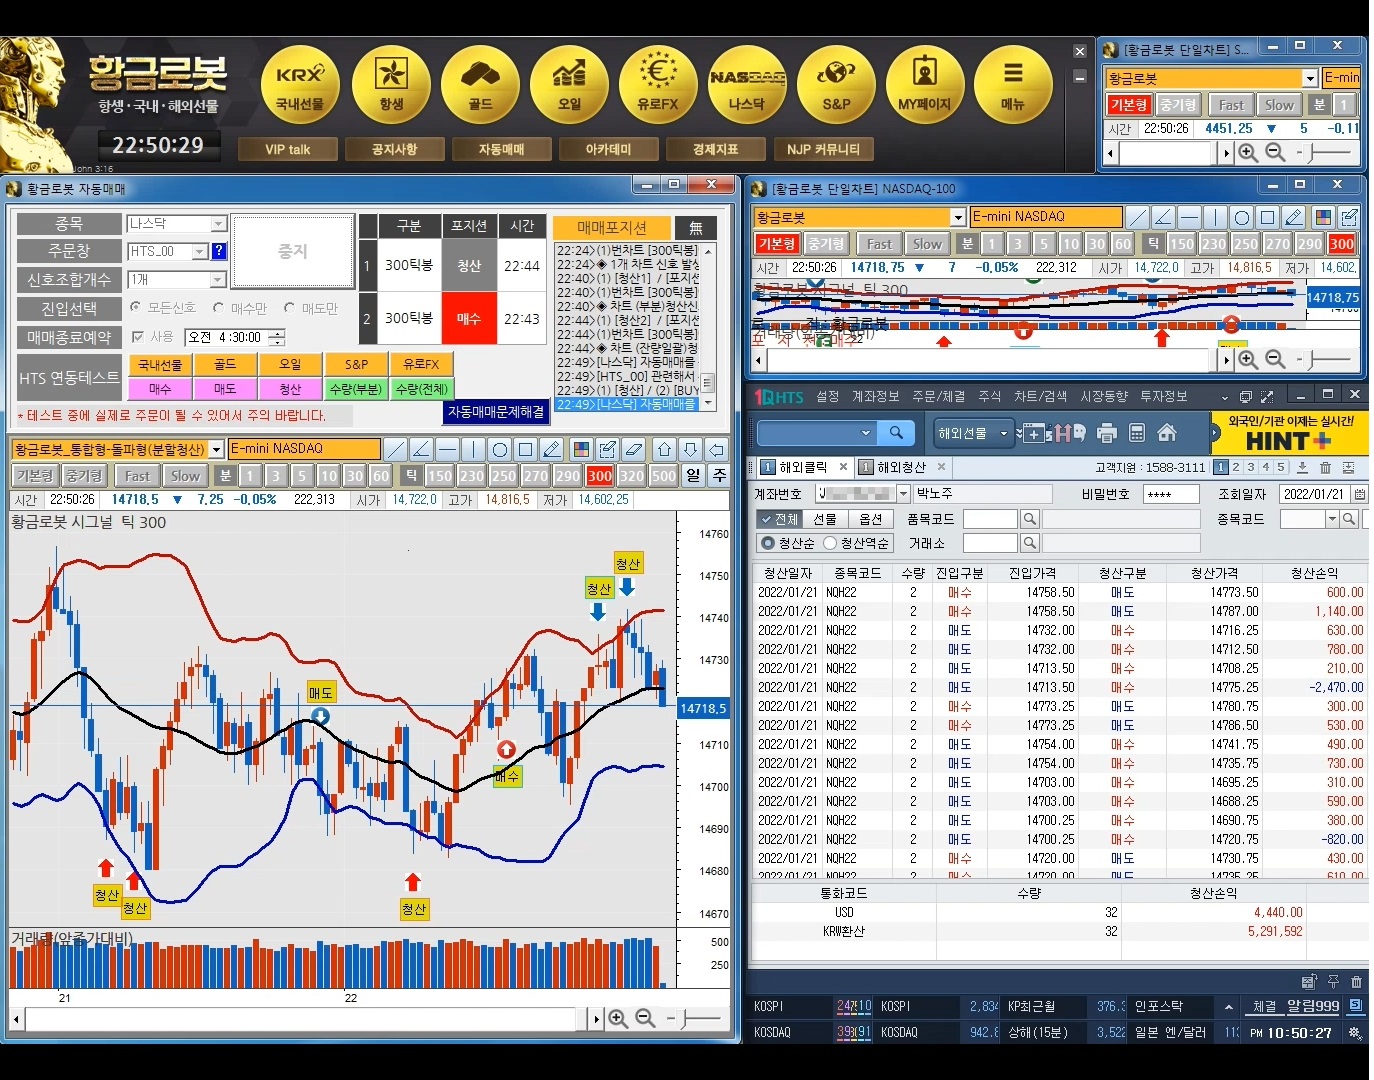Open the 메뉴 hamburger button
Viewport: 1374px width, 1080px height.
click(x=1013, y=85)
